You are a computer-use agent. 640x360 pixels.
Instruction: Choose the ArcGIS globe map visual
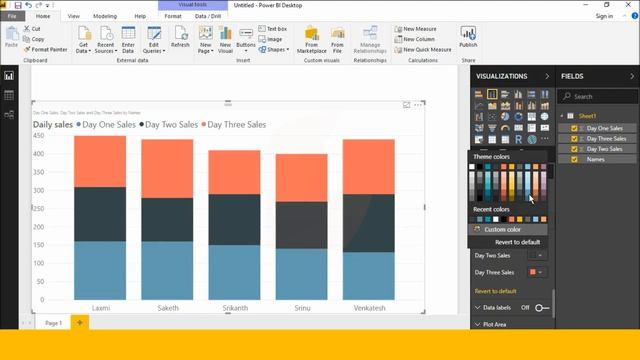click(x=531, y=140)
